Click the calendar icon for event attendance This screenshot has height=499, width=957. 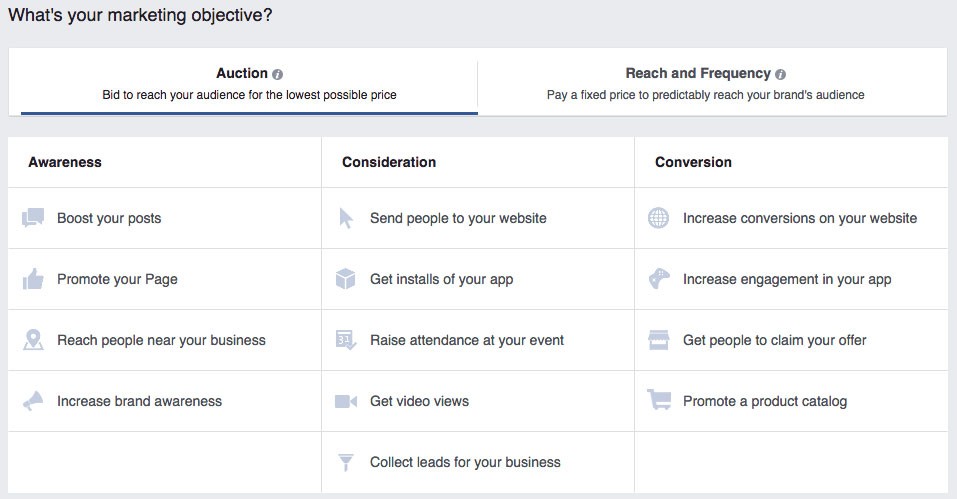pyautogui.click(x=346, y=340)
